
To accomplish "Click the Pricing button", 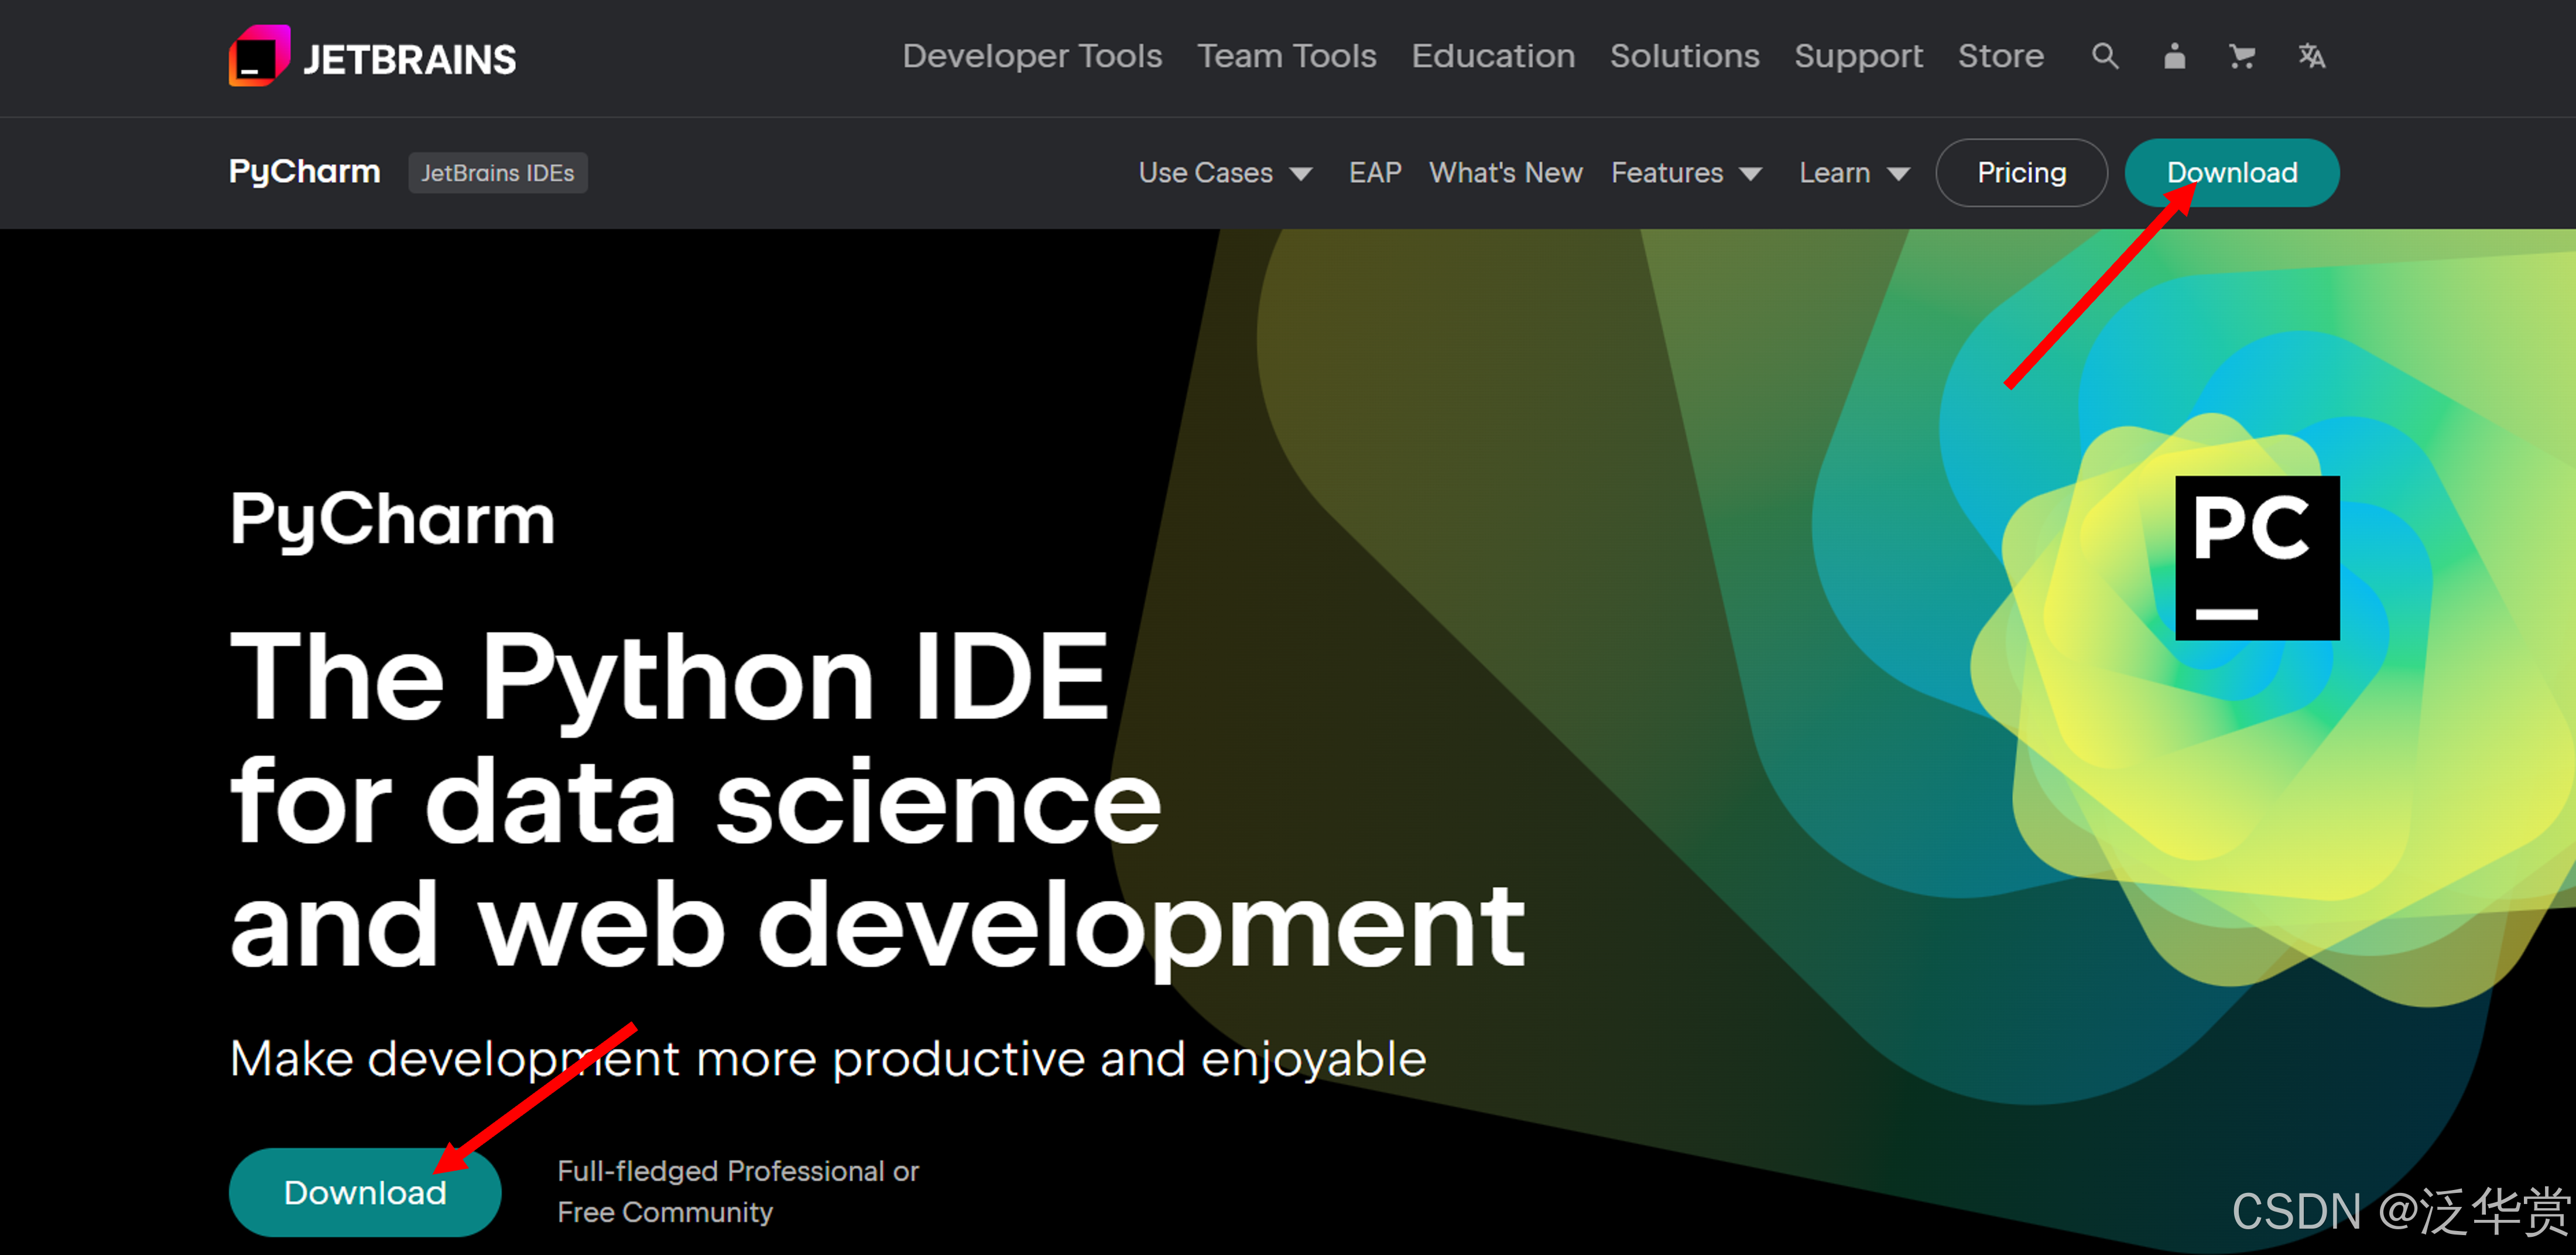I will 2021,173.
